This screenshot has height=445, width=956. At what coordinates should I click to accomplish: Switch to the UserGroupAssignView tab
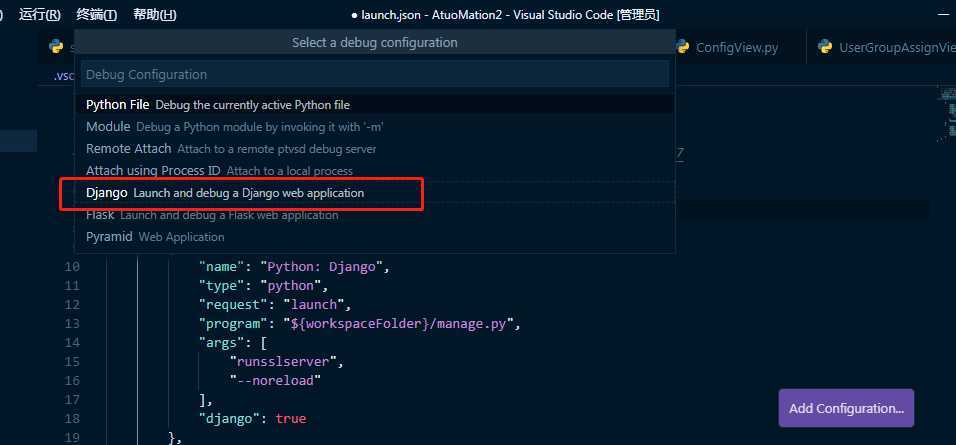click(x=896, y=47)
